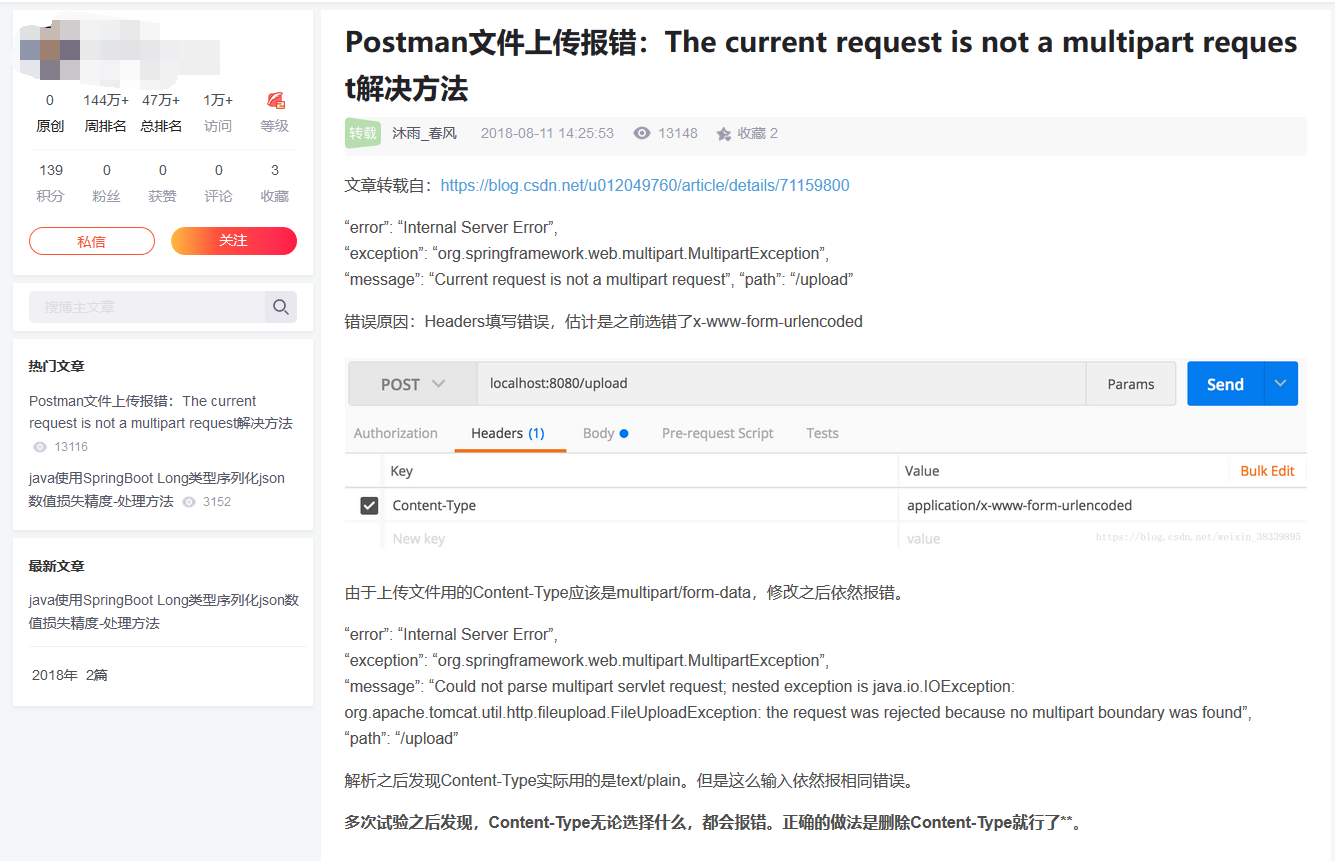Click the eye icon beside 3152 views
Screen dimensions: 1335x861
(189, 502)
